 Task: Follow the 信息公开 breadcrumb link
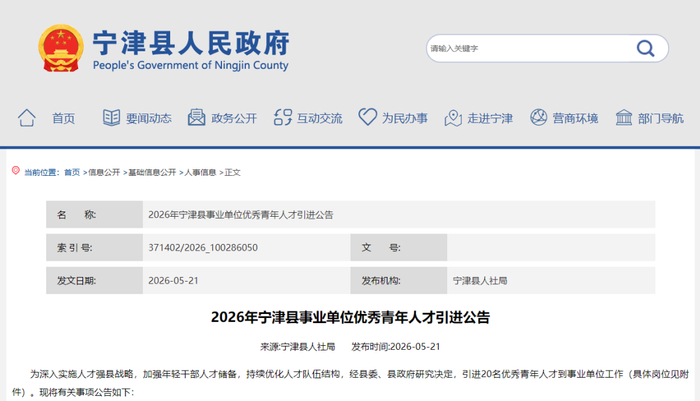click(x=104, y=172)
